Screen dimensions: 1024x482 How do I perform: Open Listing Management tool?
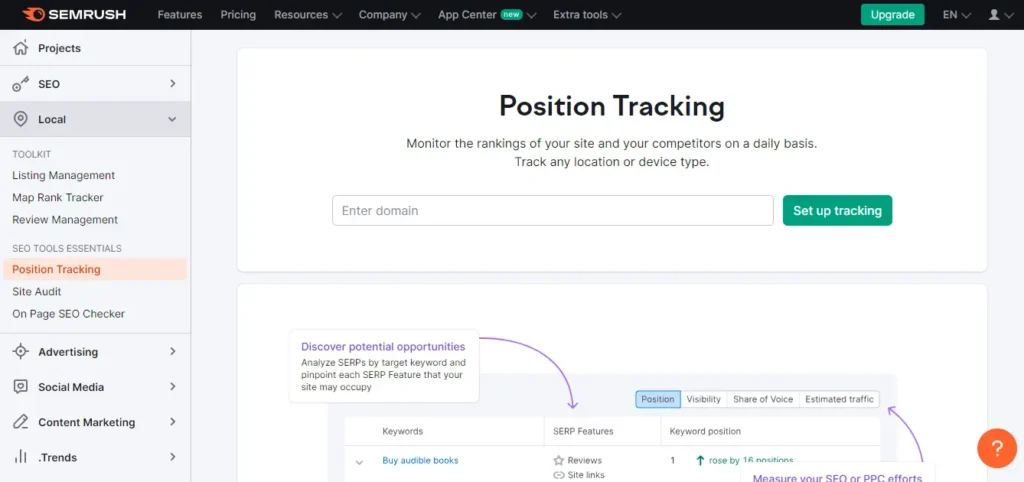(63, 175)
